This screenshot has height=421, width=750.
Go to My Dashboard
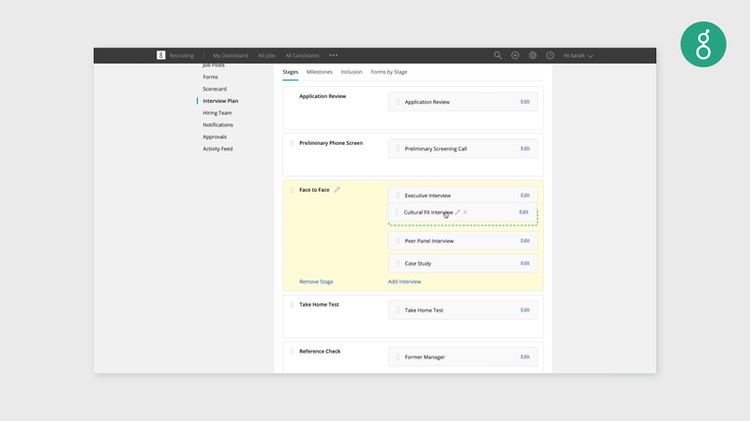[231, 55]
